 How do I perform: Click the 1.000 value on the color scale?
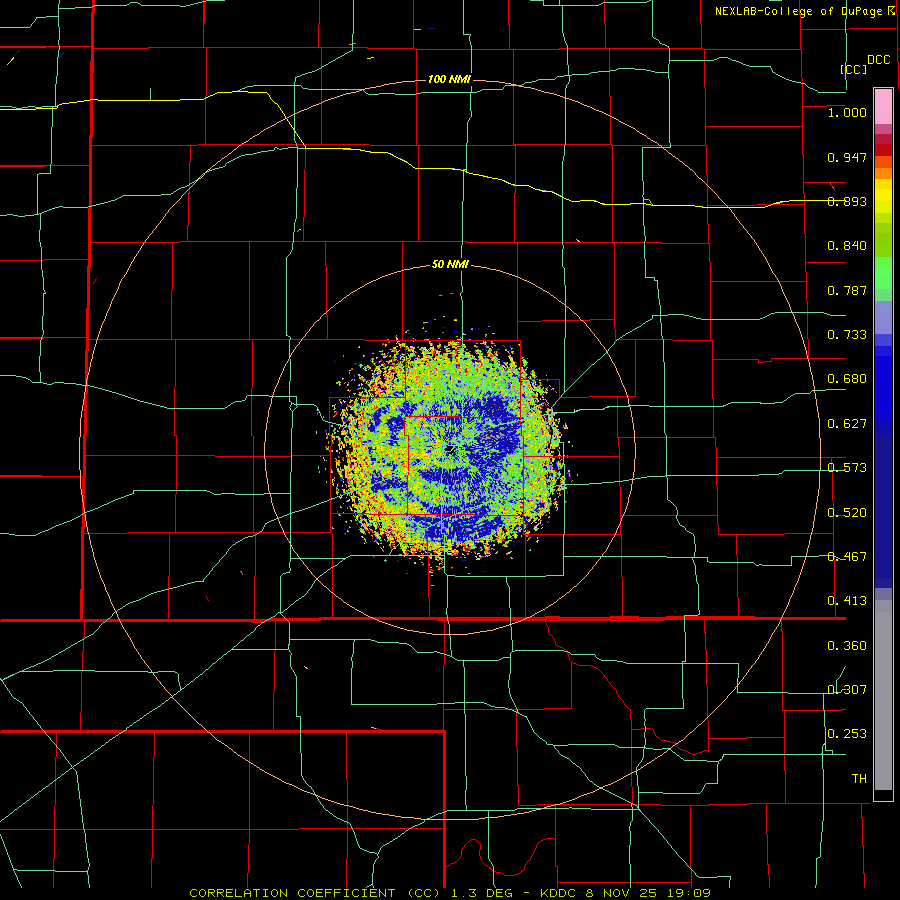click(x=847, y=112)
